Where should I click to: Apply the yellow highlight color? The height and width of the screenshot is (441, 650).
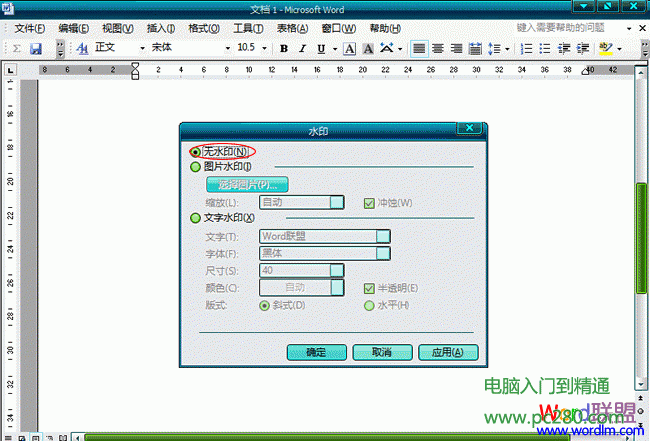pos(606,48)
